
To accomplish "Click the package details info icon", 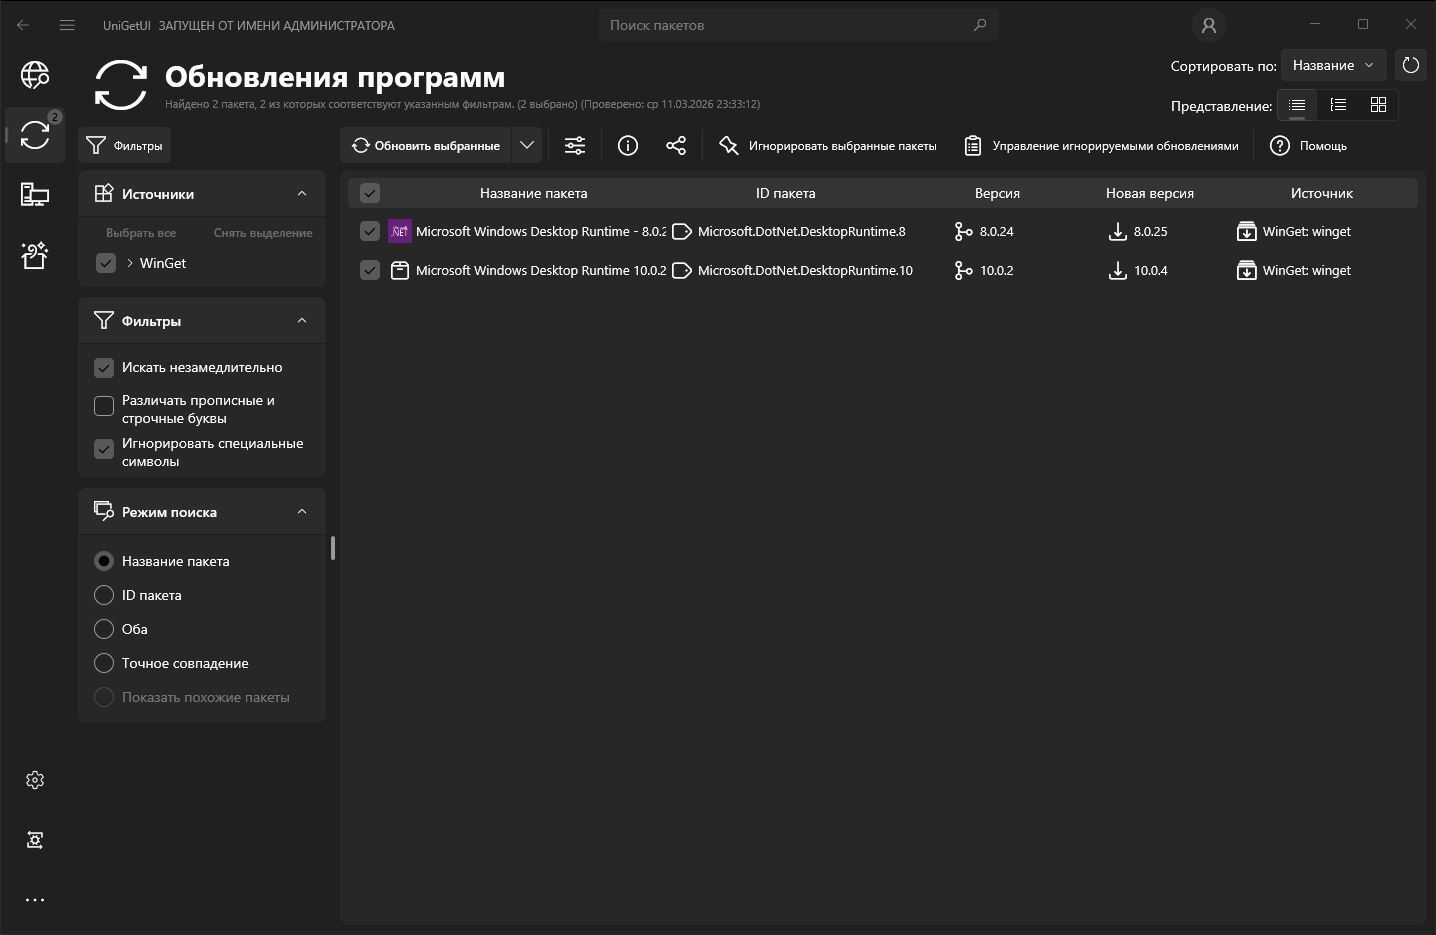I will [x=628, y=146].
